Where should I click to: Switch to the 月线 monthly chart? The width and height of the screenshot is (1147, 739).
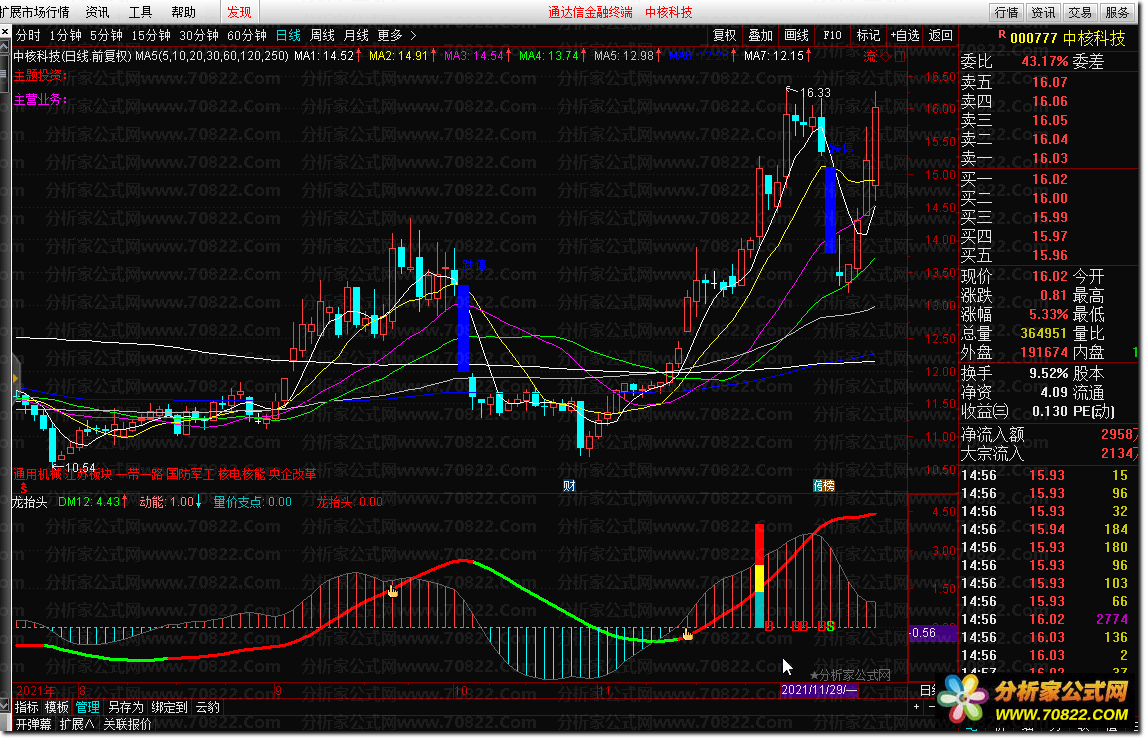(356, 35)
